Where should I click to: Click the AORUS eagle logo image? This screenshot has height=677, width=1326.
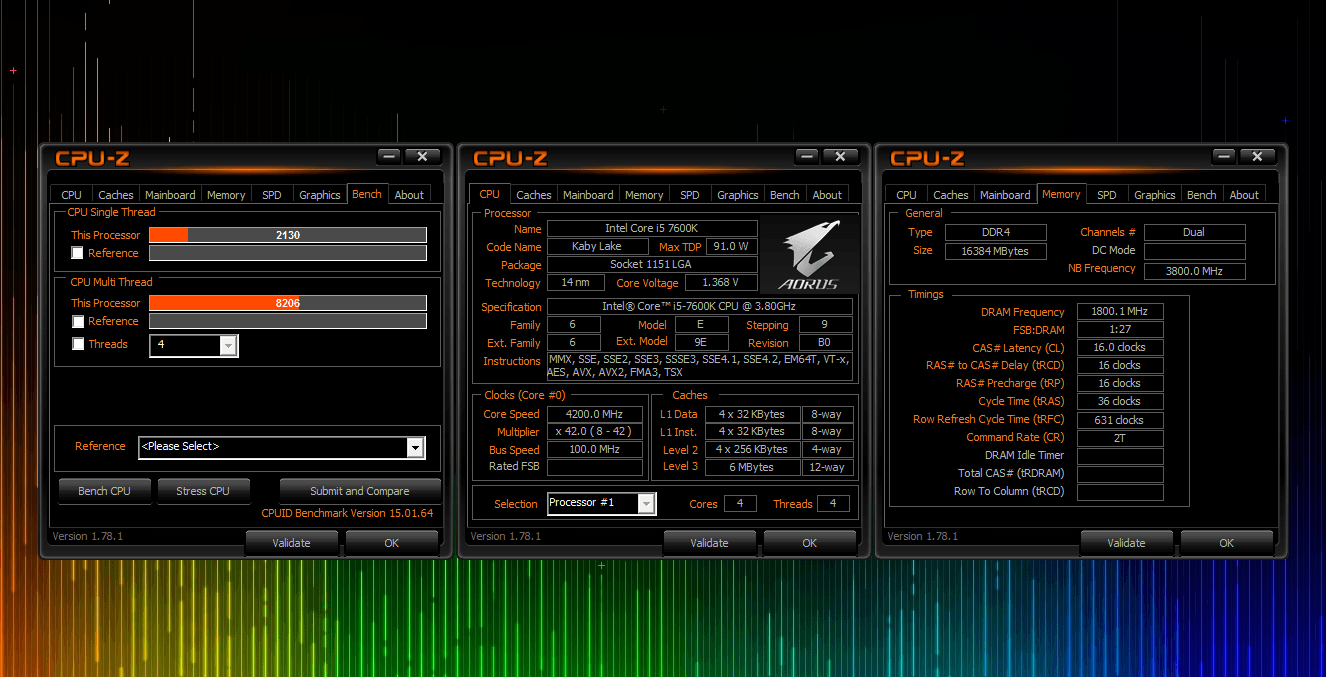(x=809, y=255)
